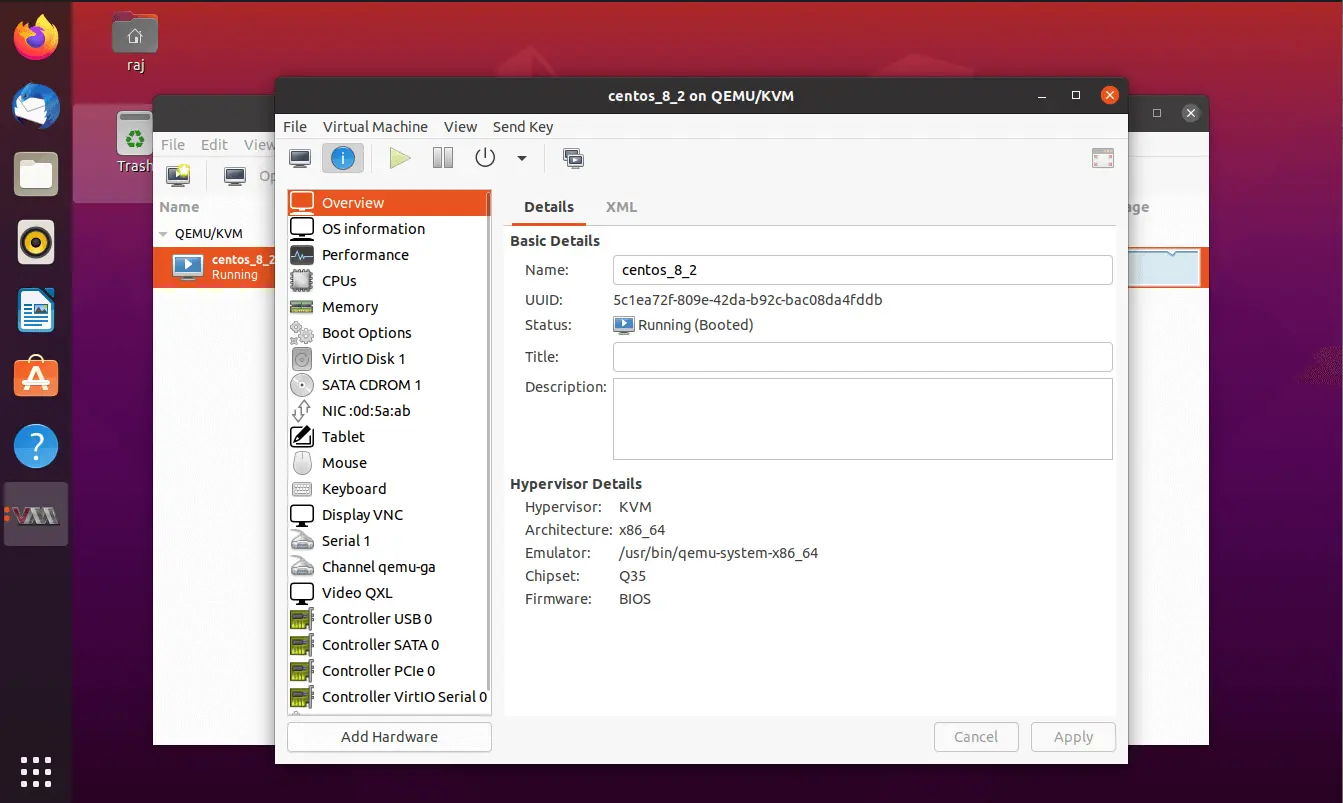Select CPUs in hardware list
The image size is (1343, 803).
[x=388, y=281]
